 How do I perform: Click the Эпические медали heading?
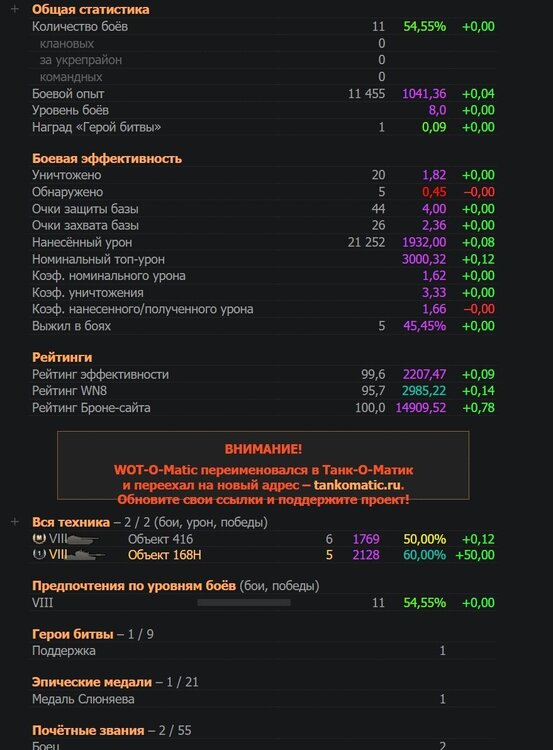[92, 682]
